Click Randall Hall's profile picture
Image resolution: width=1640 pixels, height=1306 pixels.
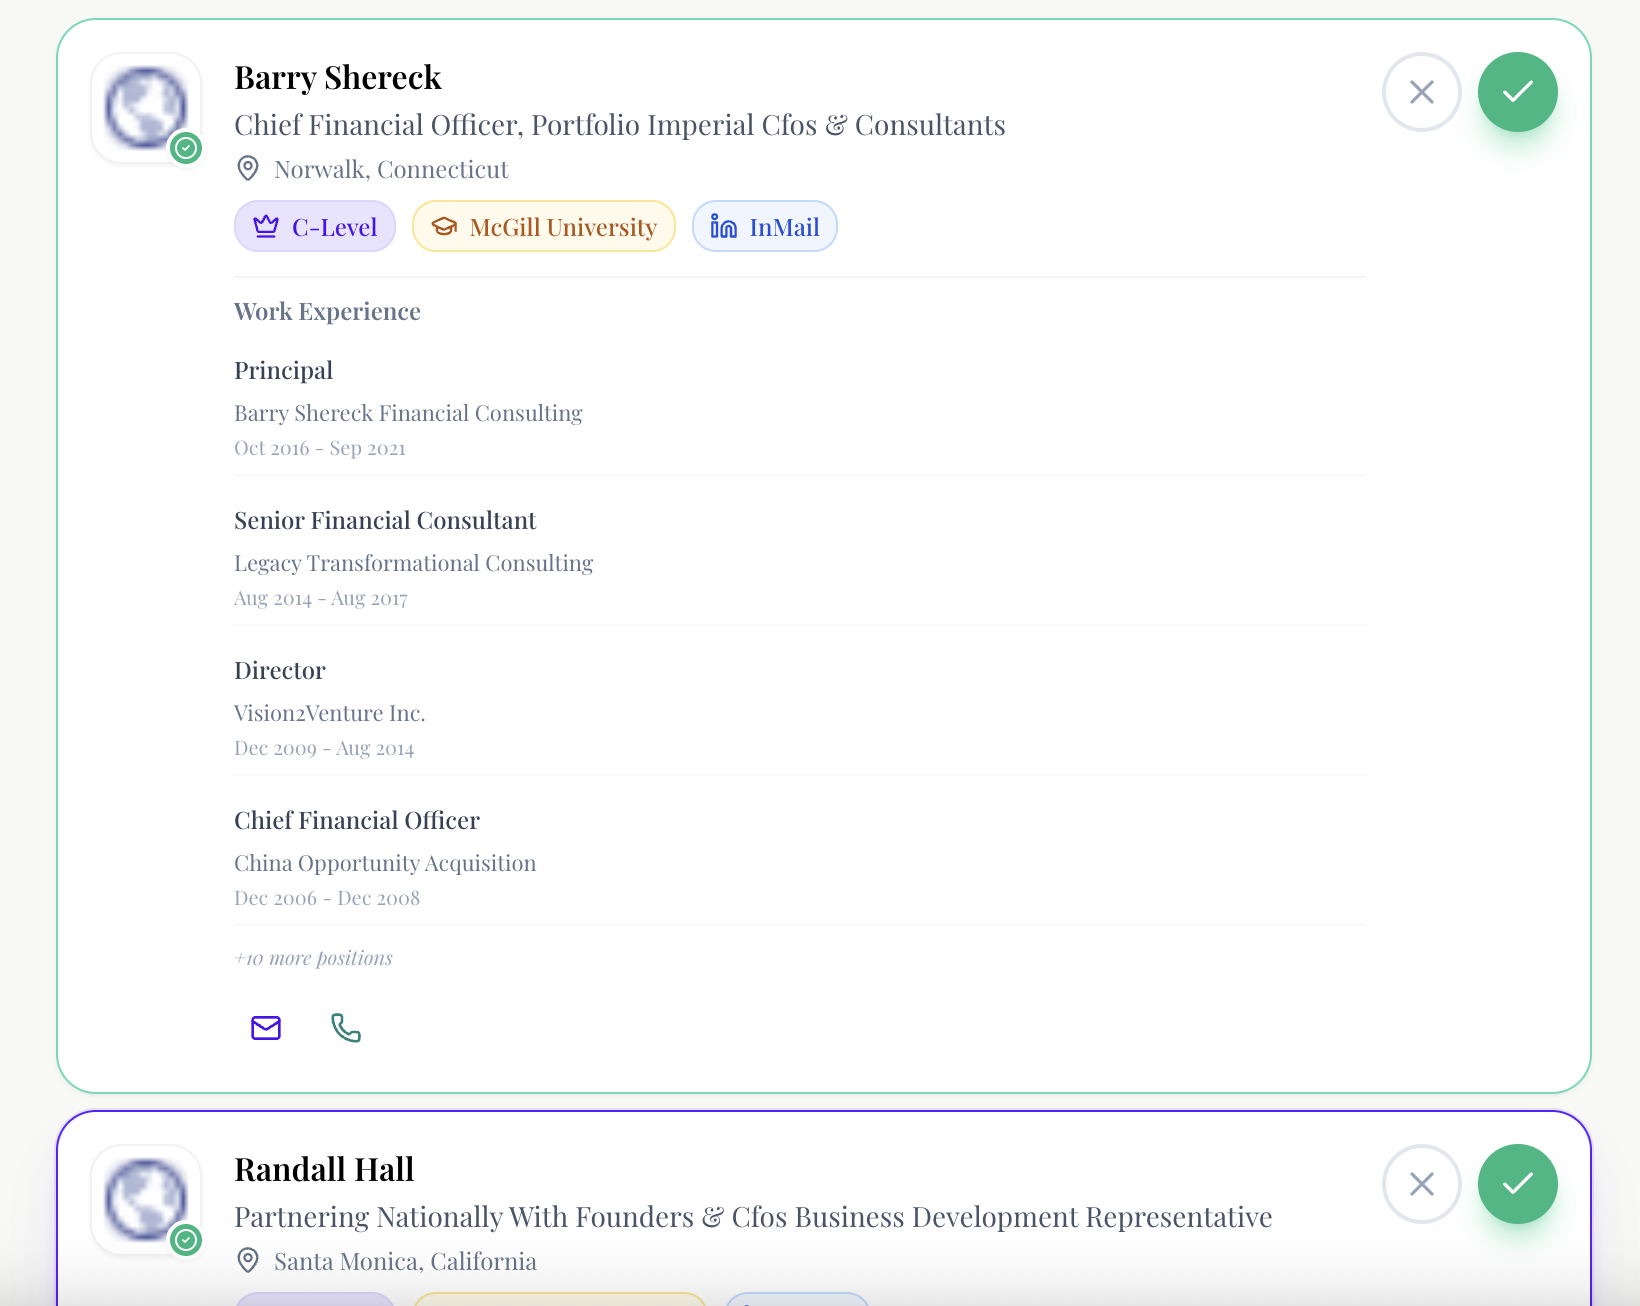146,1199
